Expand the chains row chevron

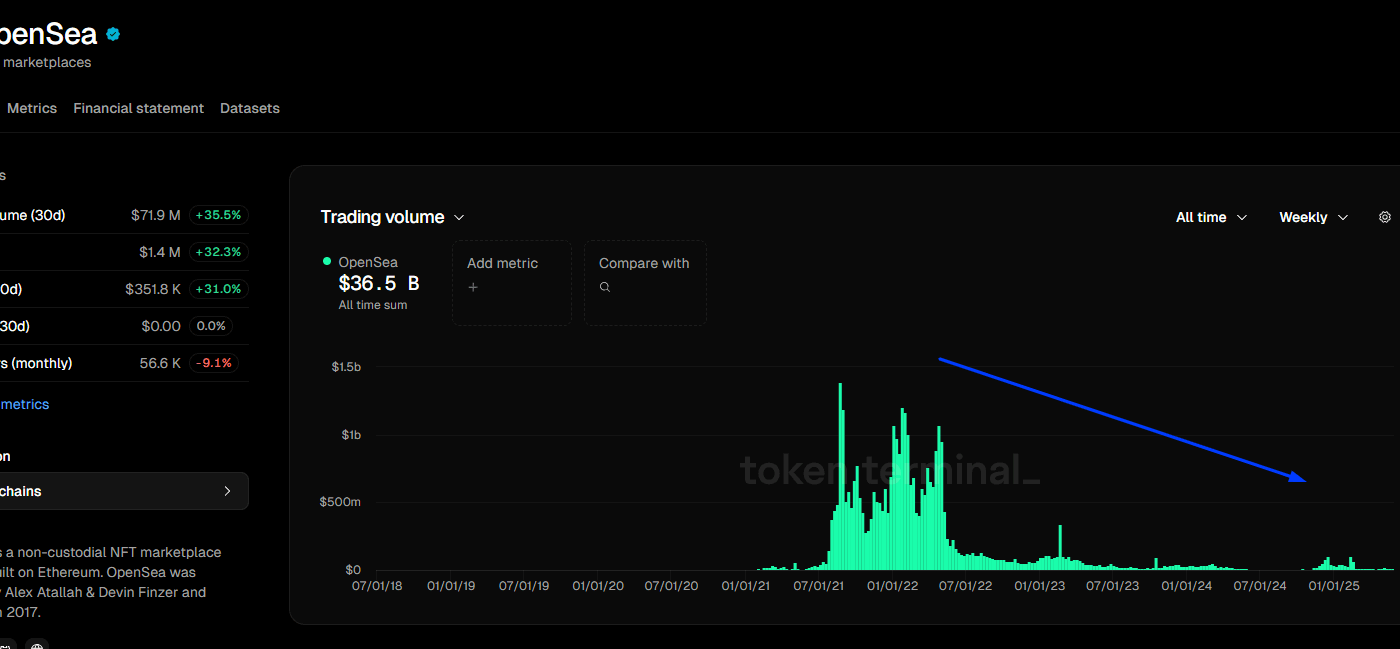tap(227, 491)
